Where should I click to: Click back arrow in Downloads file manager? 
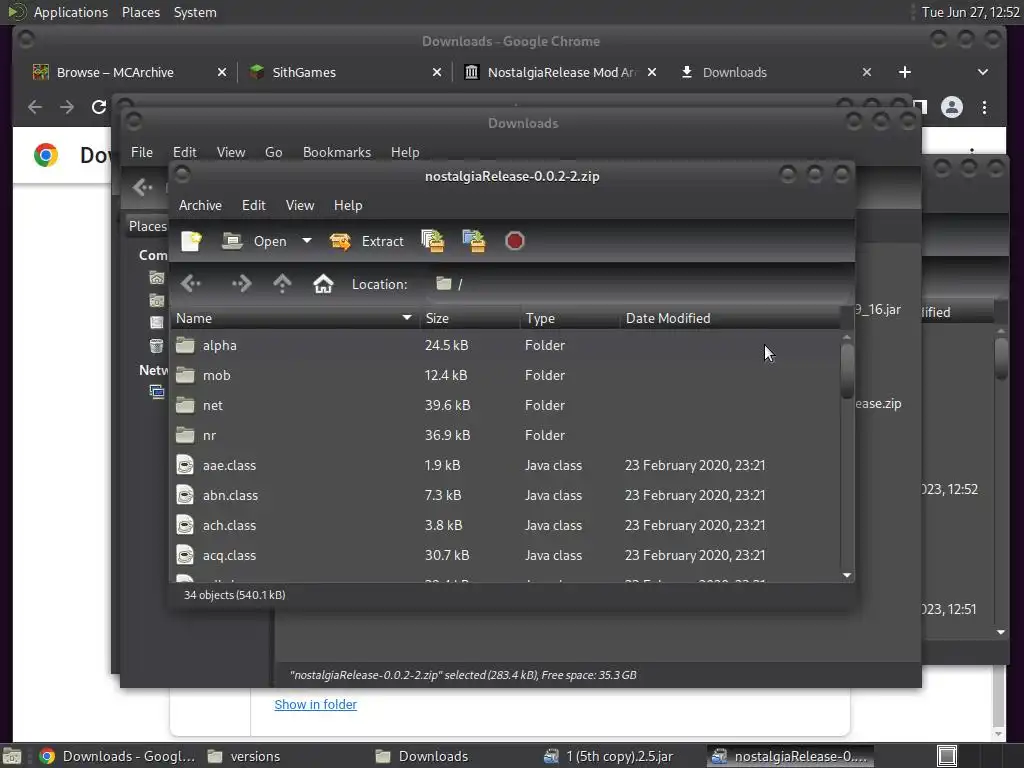click(x=142, y=188)
